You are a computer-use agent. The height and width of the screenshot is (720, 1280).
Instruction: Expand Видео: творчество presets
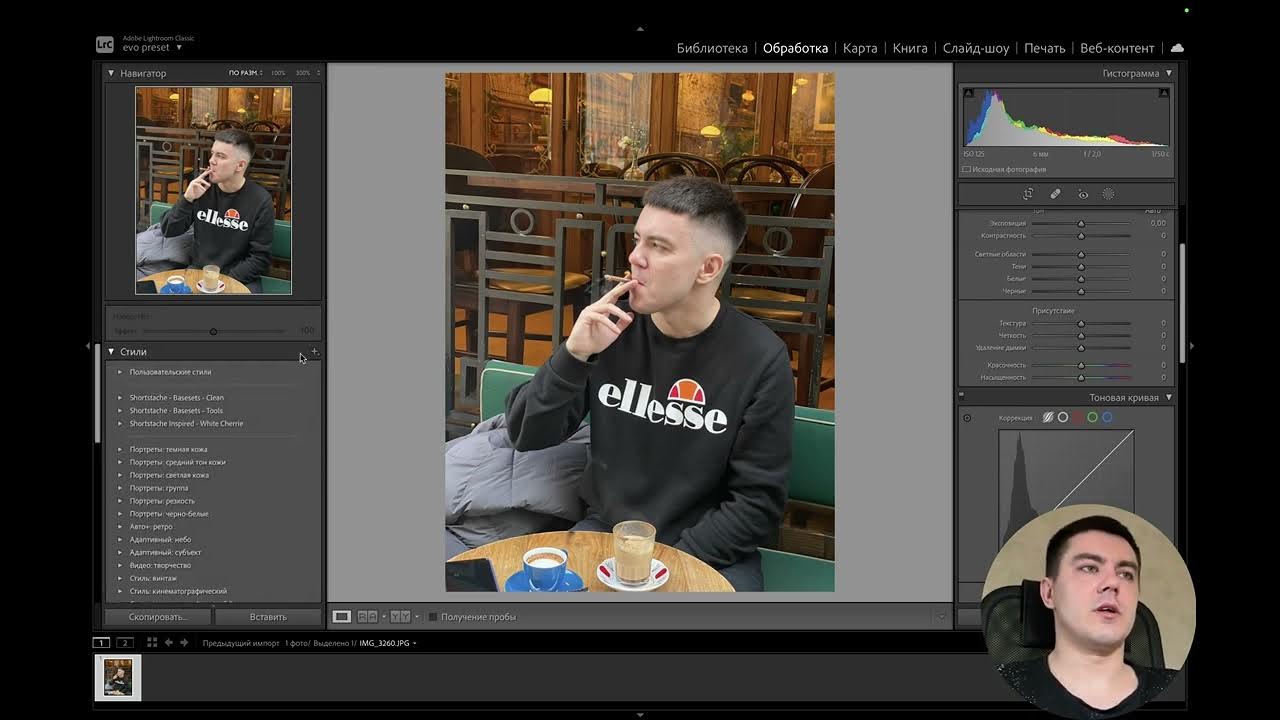(x=120, y=566)
